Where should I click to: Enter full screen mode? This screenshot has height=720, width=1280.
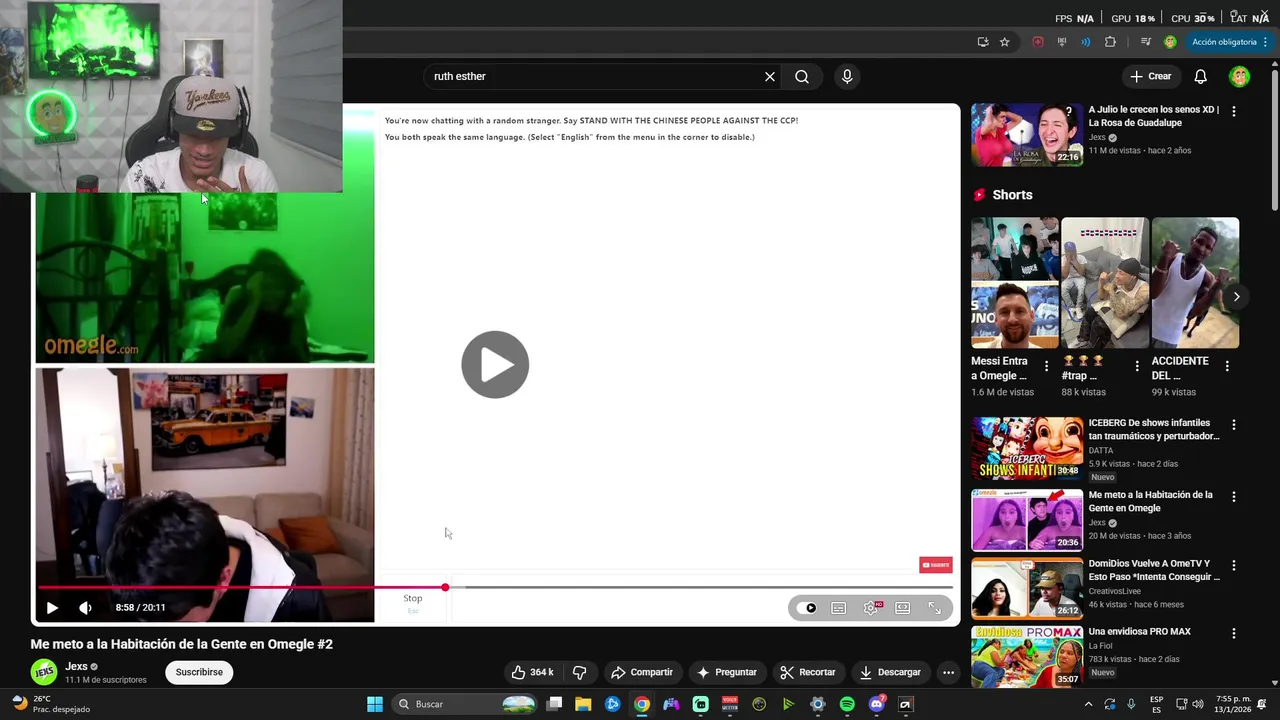point(935,608)
